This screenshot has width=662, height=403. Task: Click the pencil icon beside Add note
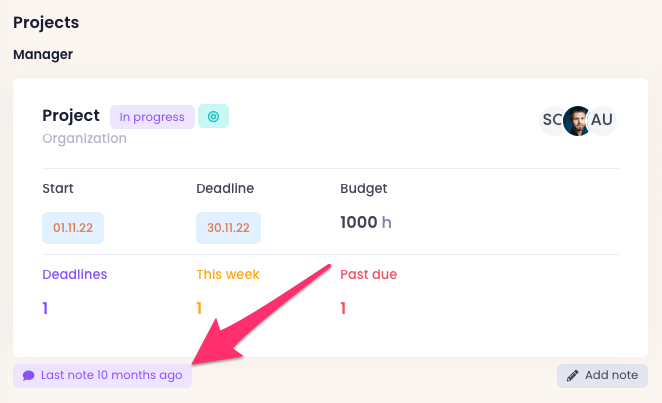(x=573, y=376)
